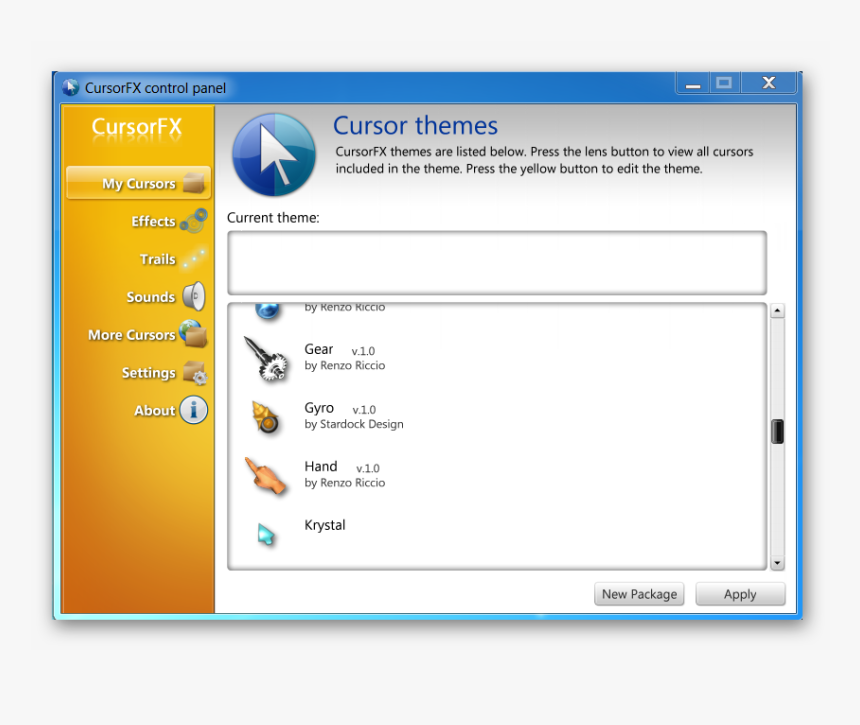Click the Trails sparkle icon

pos(194,258)
